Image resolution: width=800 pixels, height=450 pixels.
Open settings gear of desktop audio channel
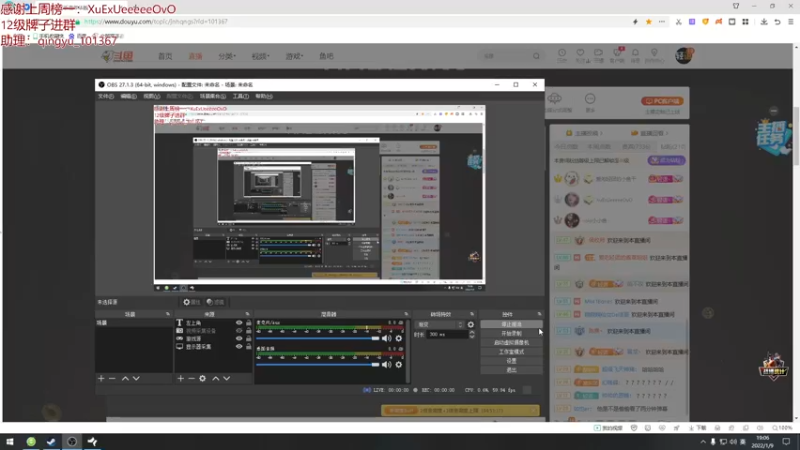pyautogui.click(x=398, y=364)
